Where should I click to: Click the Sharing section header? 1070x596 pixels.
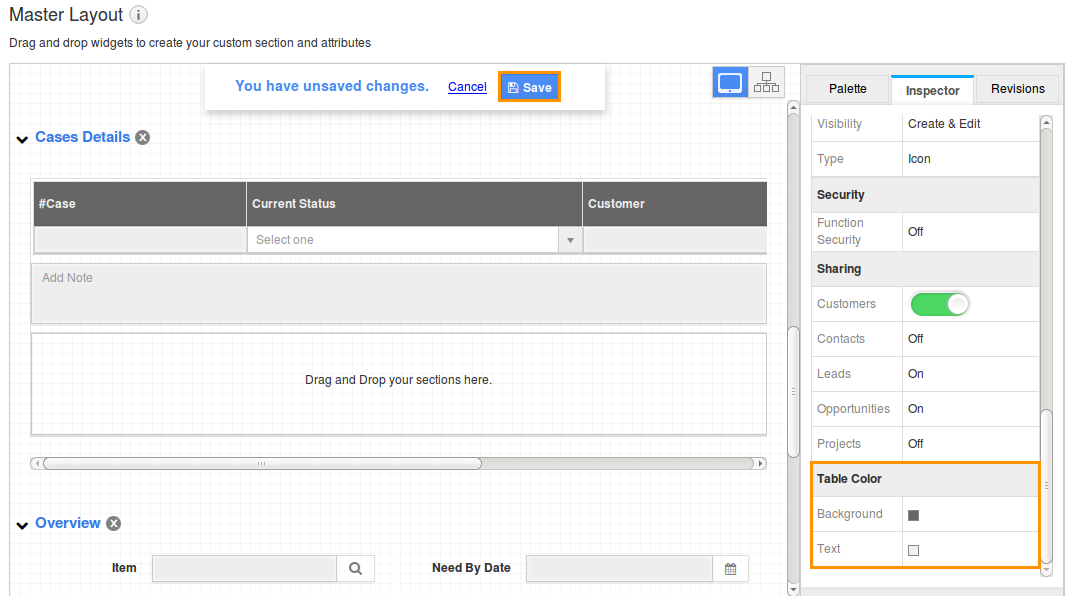tap(925, 269)
